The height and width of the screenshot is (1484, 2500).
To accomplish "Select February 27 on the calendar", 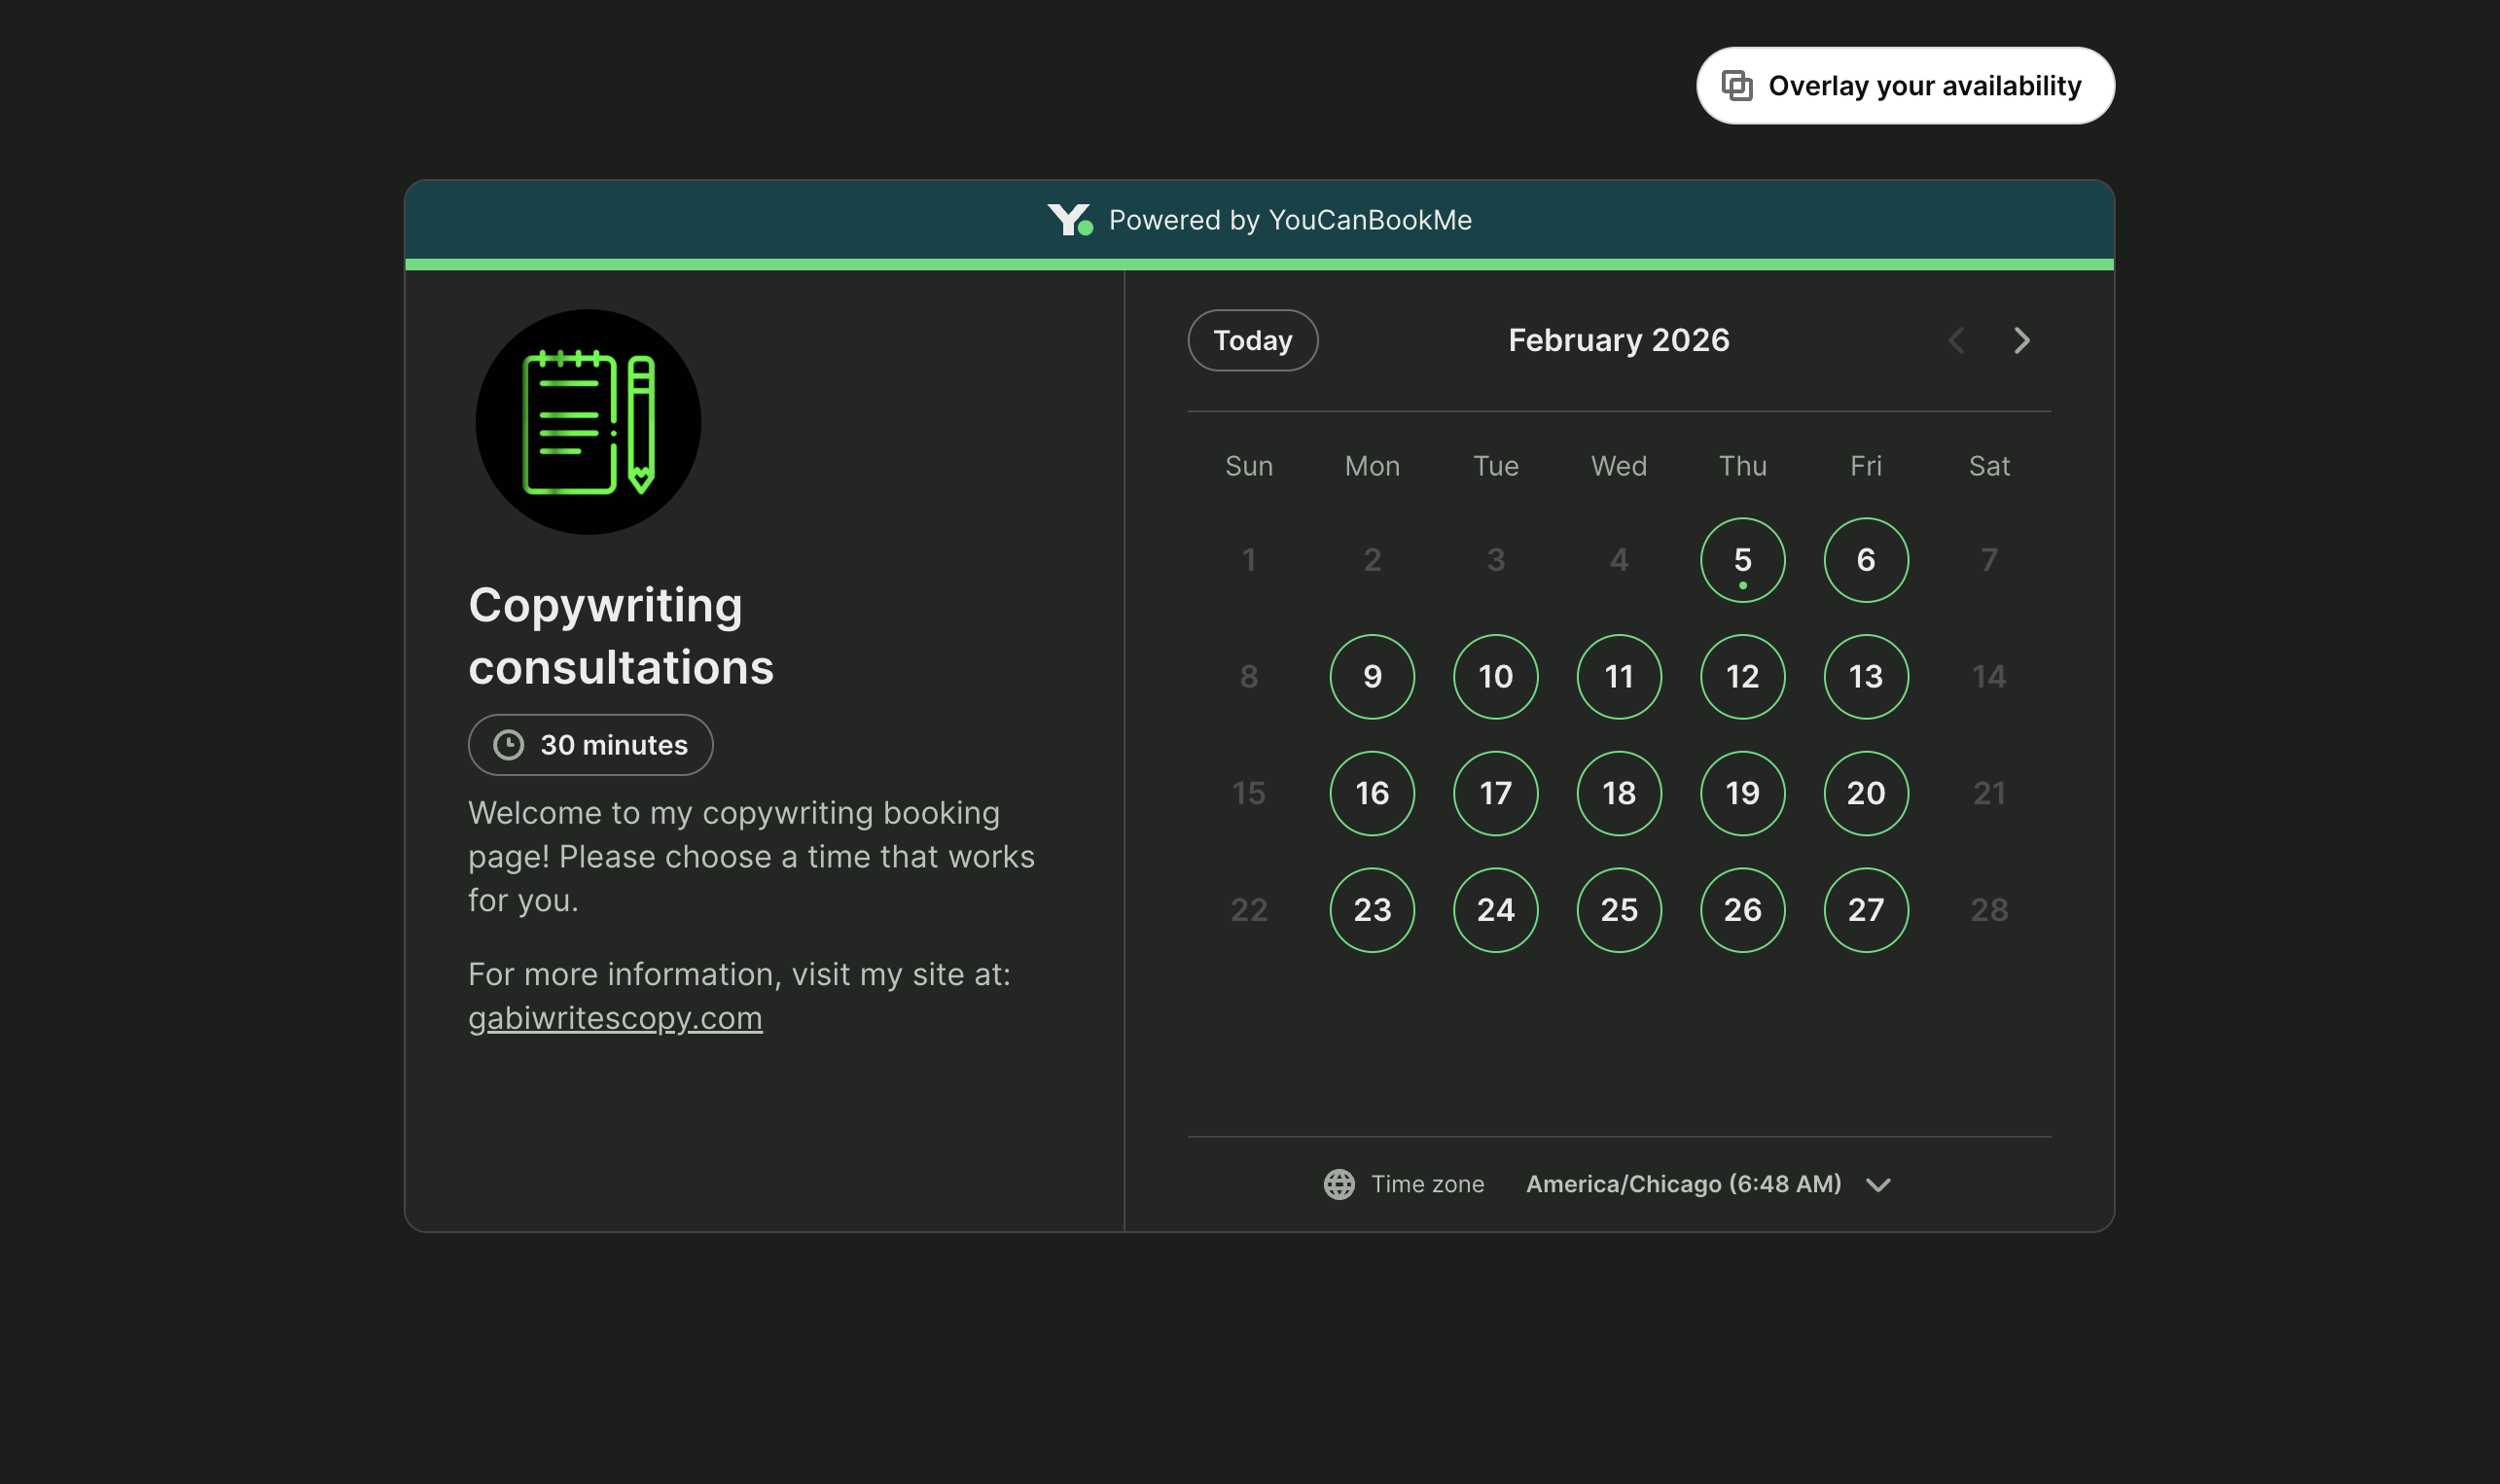I will 1865,910.
